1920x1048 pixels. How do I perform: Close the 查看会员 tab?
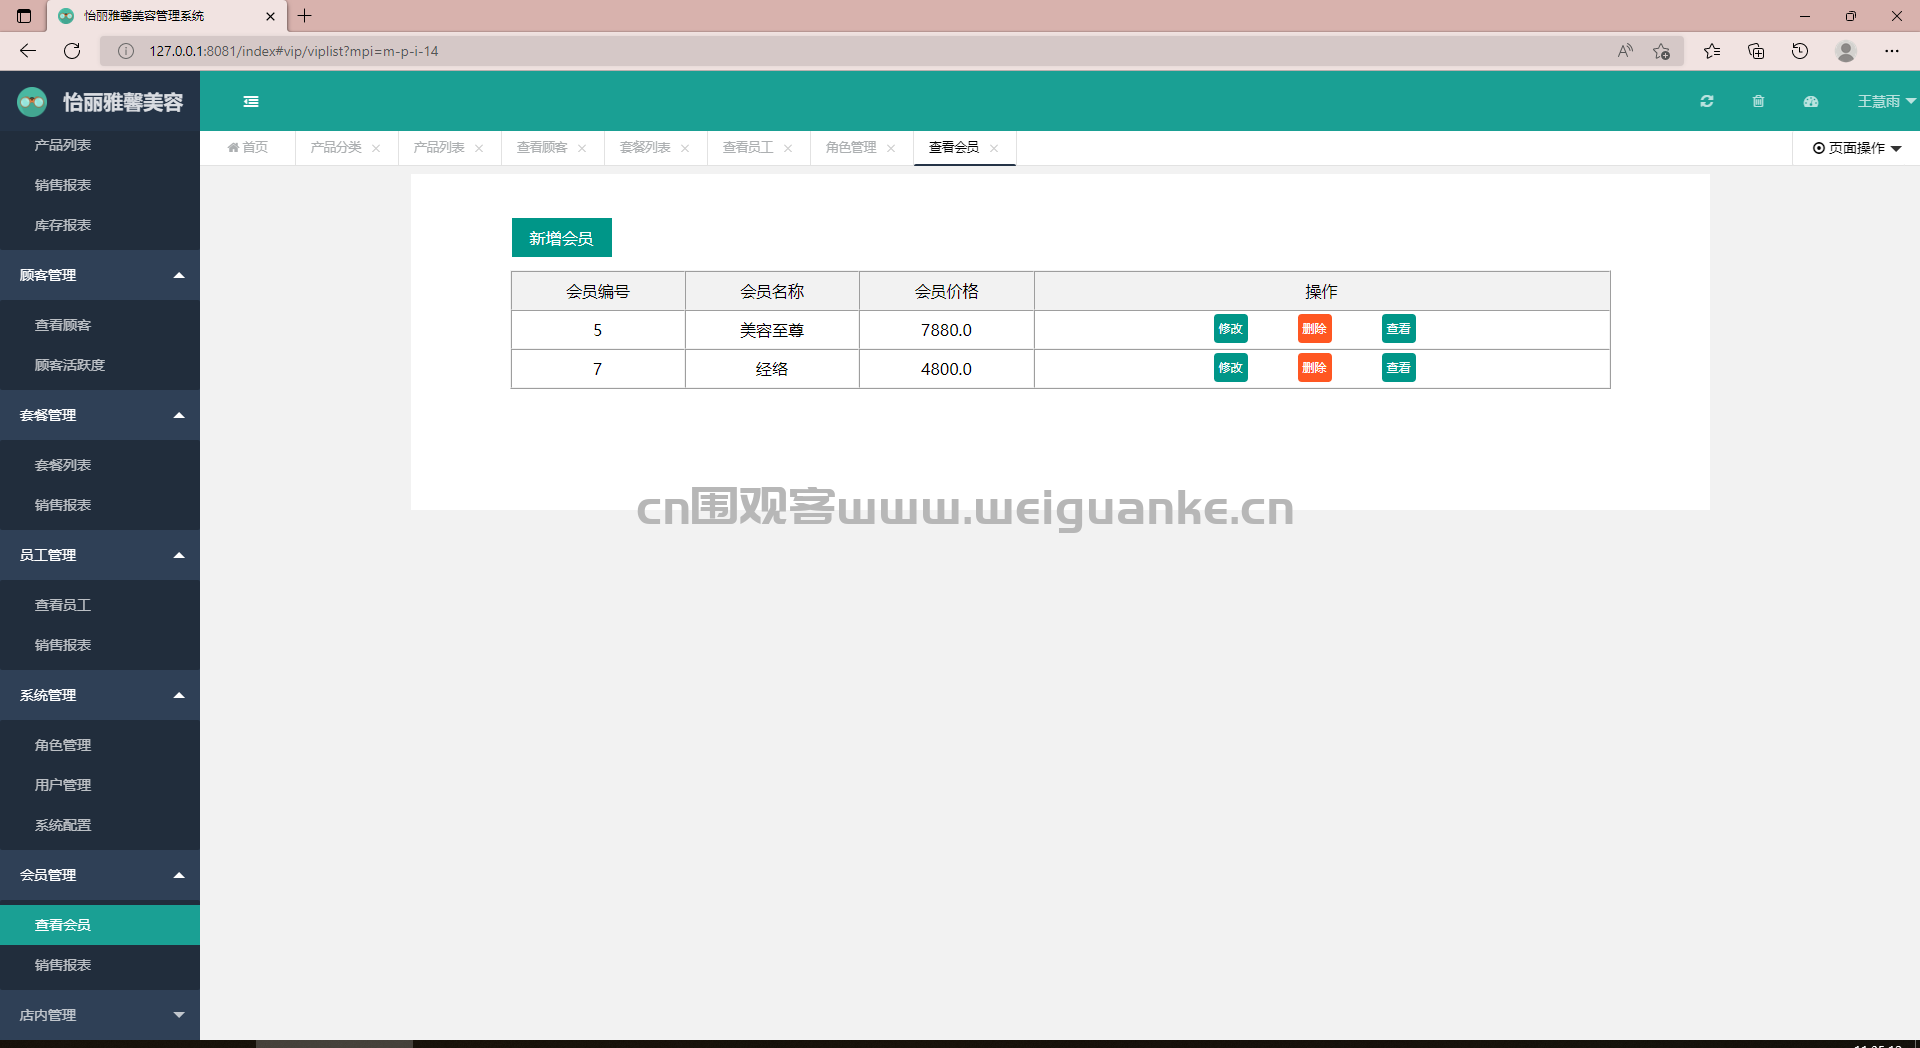point(994,148)
